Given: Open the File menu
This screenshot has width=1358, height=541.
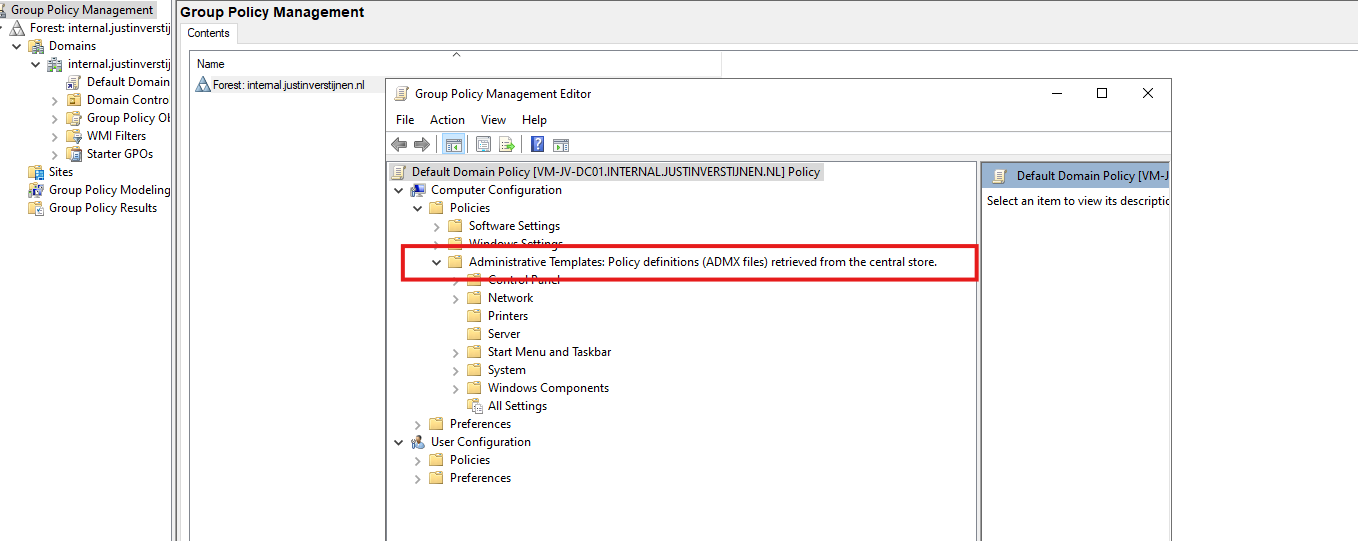Looking at the screenshot, I should coord(405,120).
